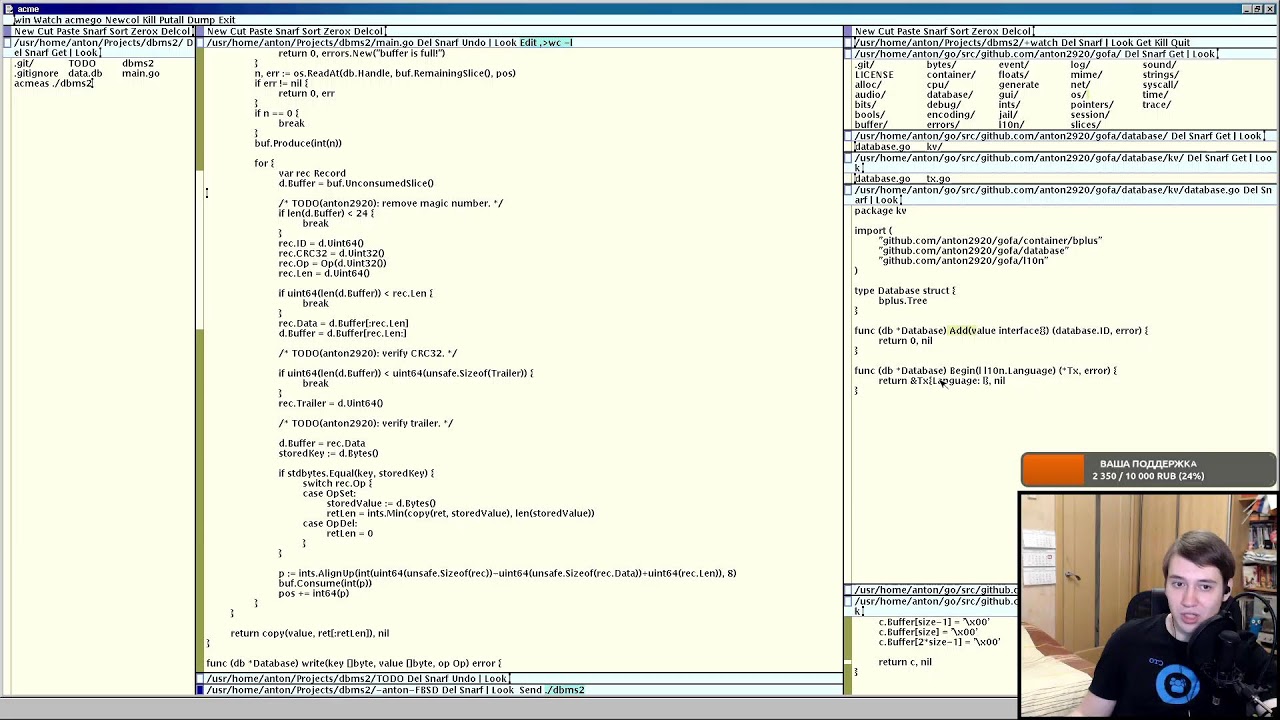
Task: Open syscall/ in the gofa listing
Action: 1160,85
